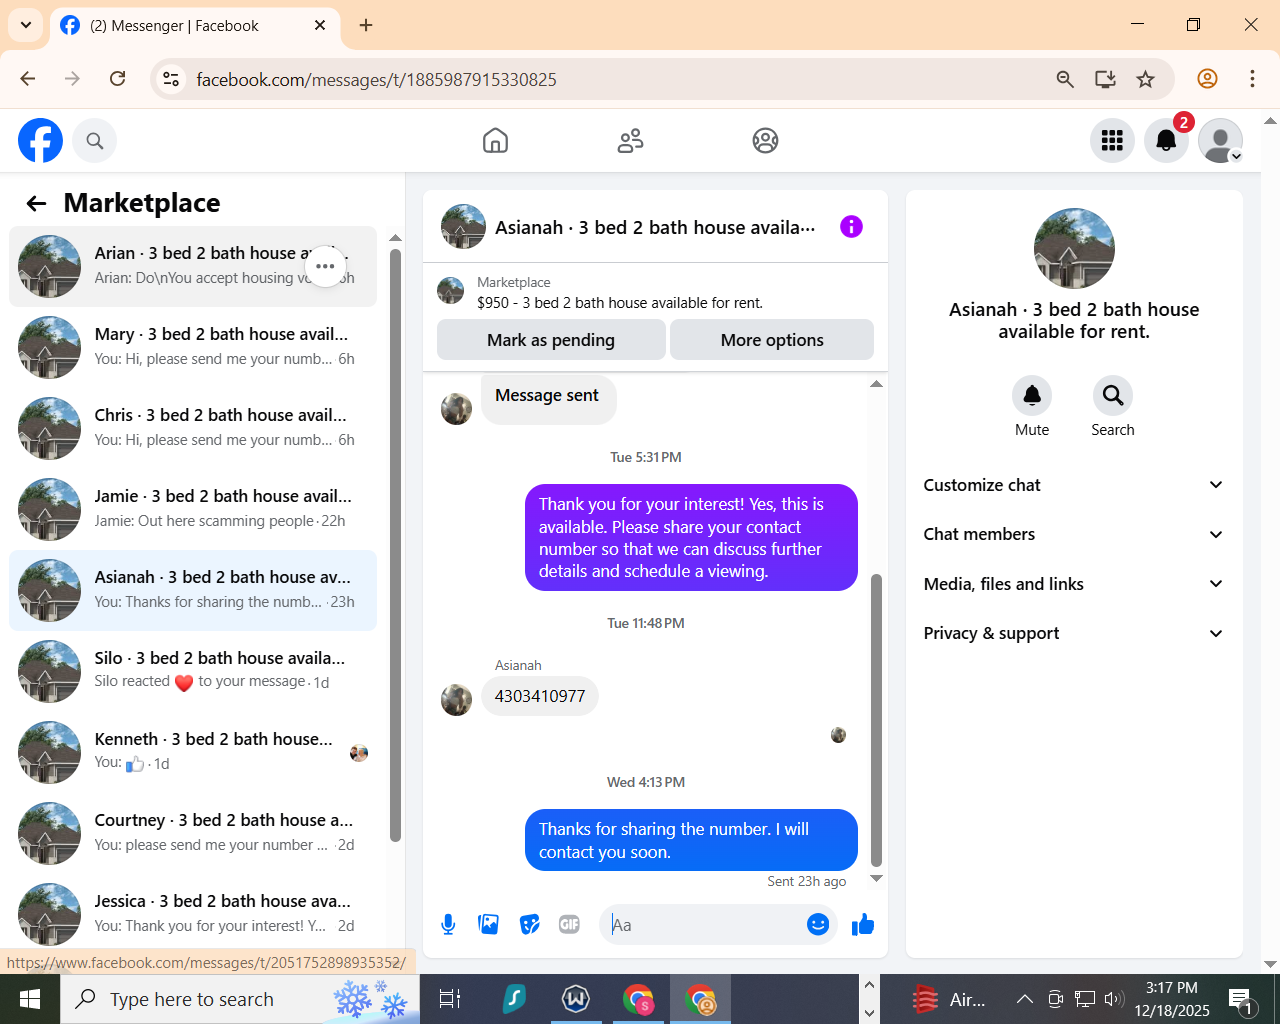Reload the Facebook page

pos(117,79)
